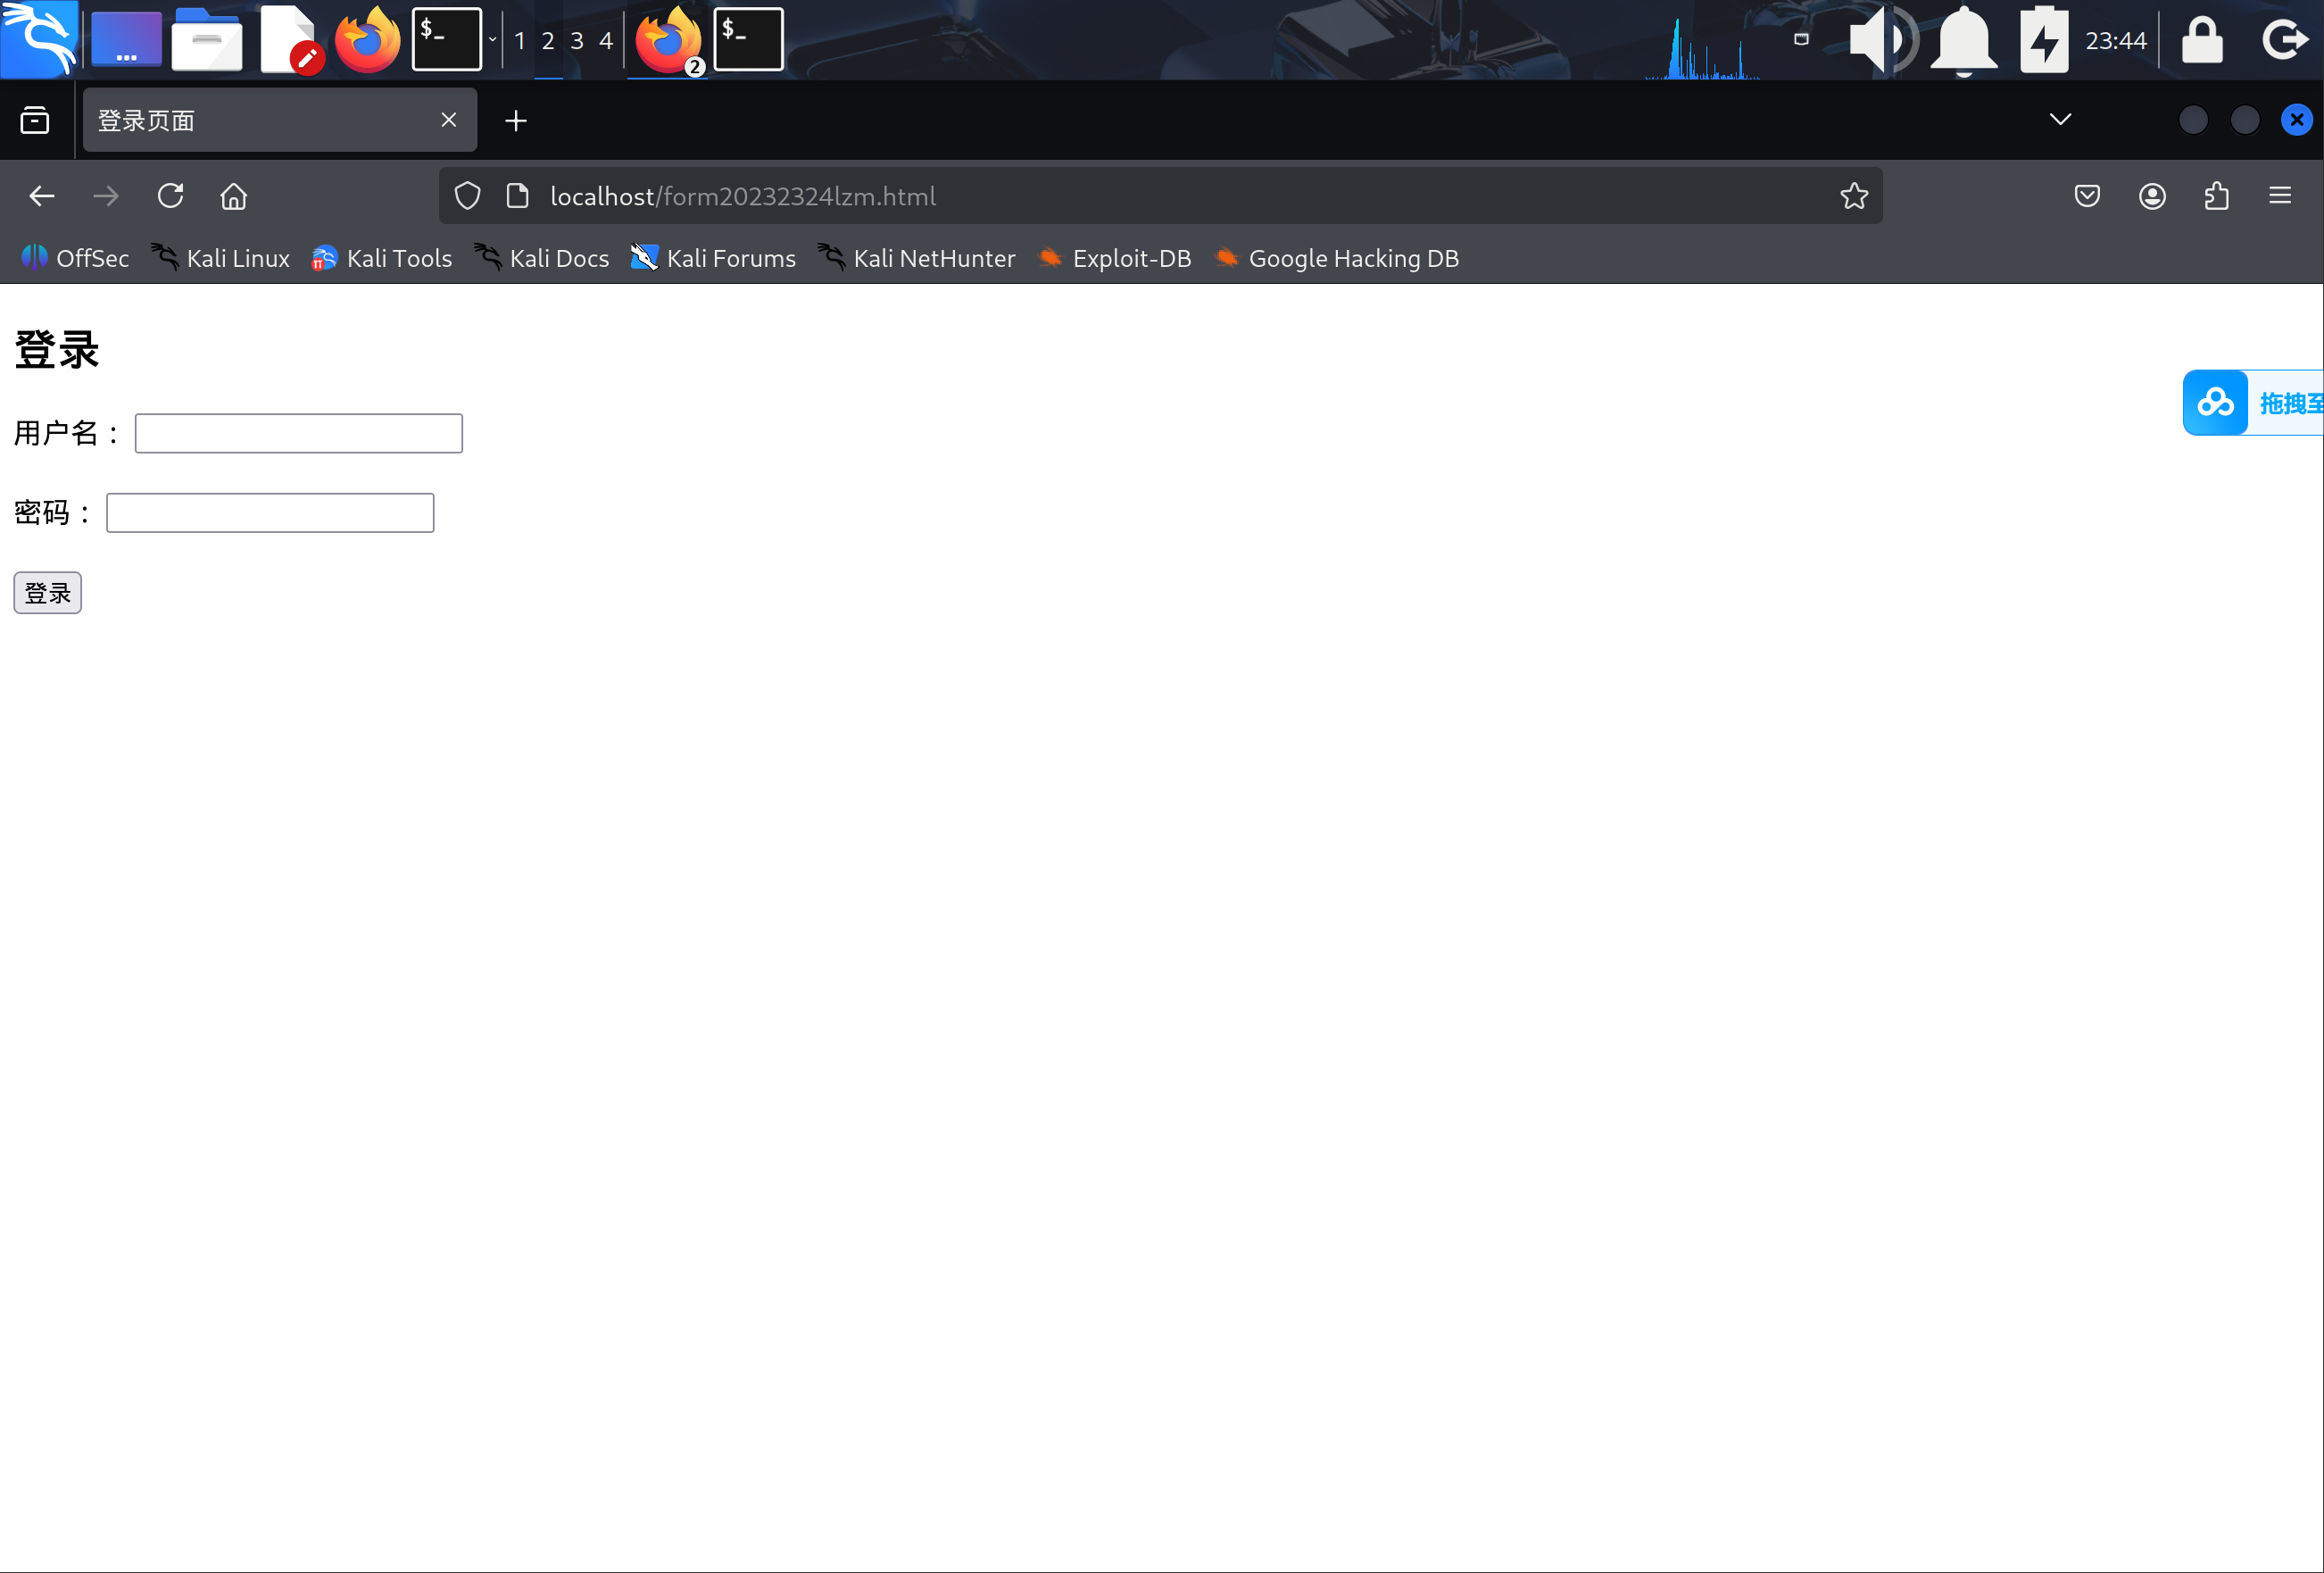
Task: Click the 登录 submit button
Action: pos(47,593)
